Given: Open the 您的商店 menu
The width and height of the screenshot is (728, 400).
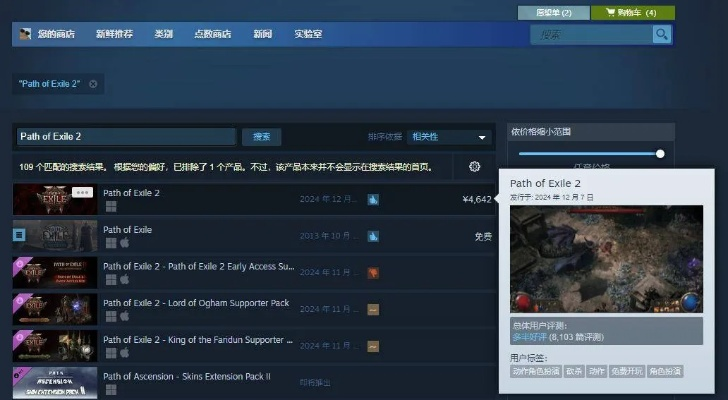Looking at the screenshot, I should point(56,34).
